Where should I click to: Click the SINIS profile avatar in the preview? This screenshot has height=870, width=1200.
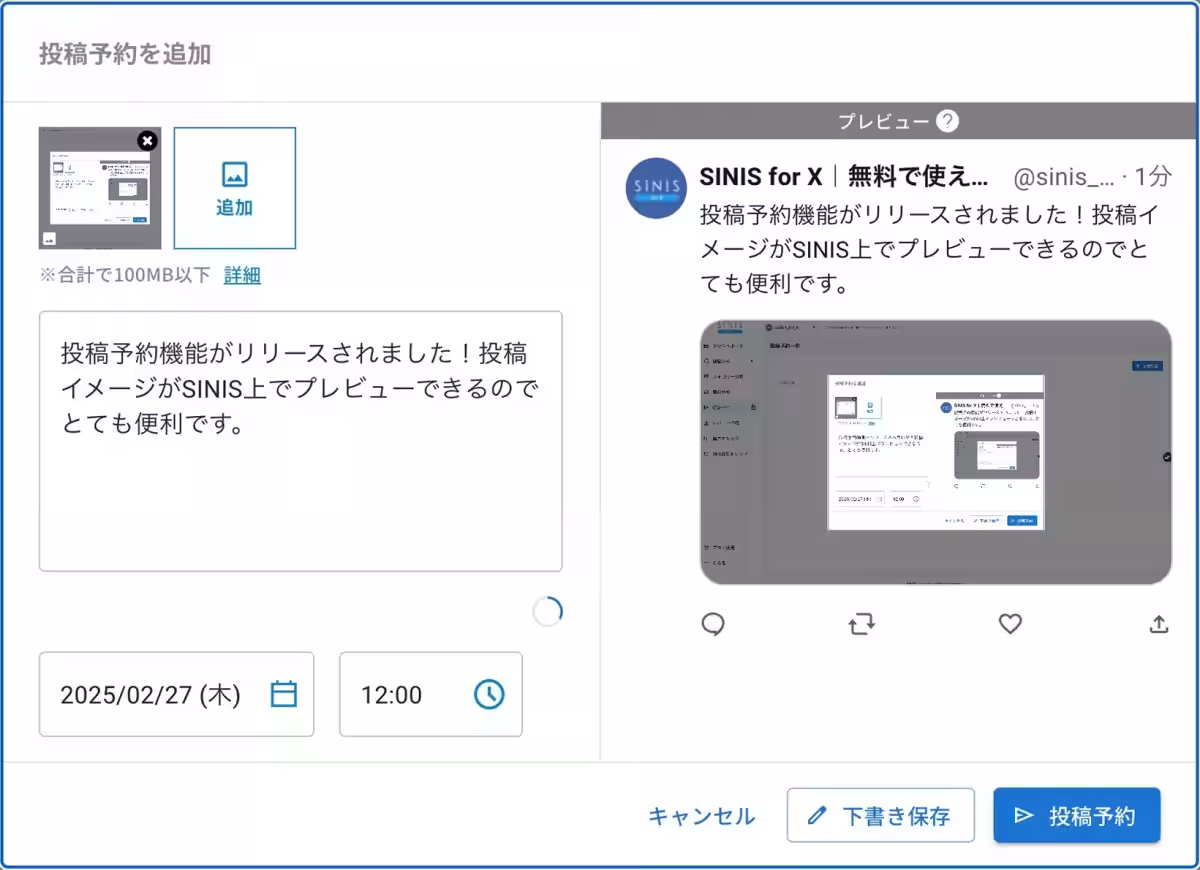[655, 188]
